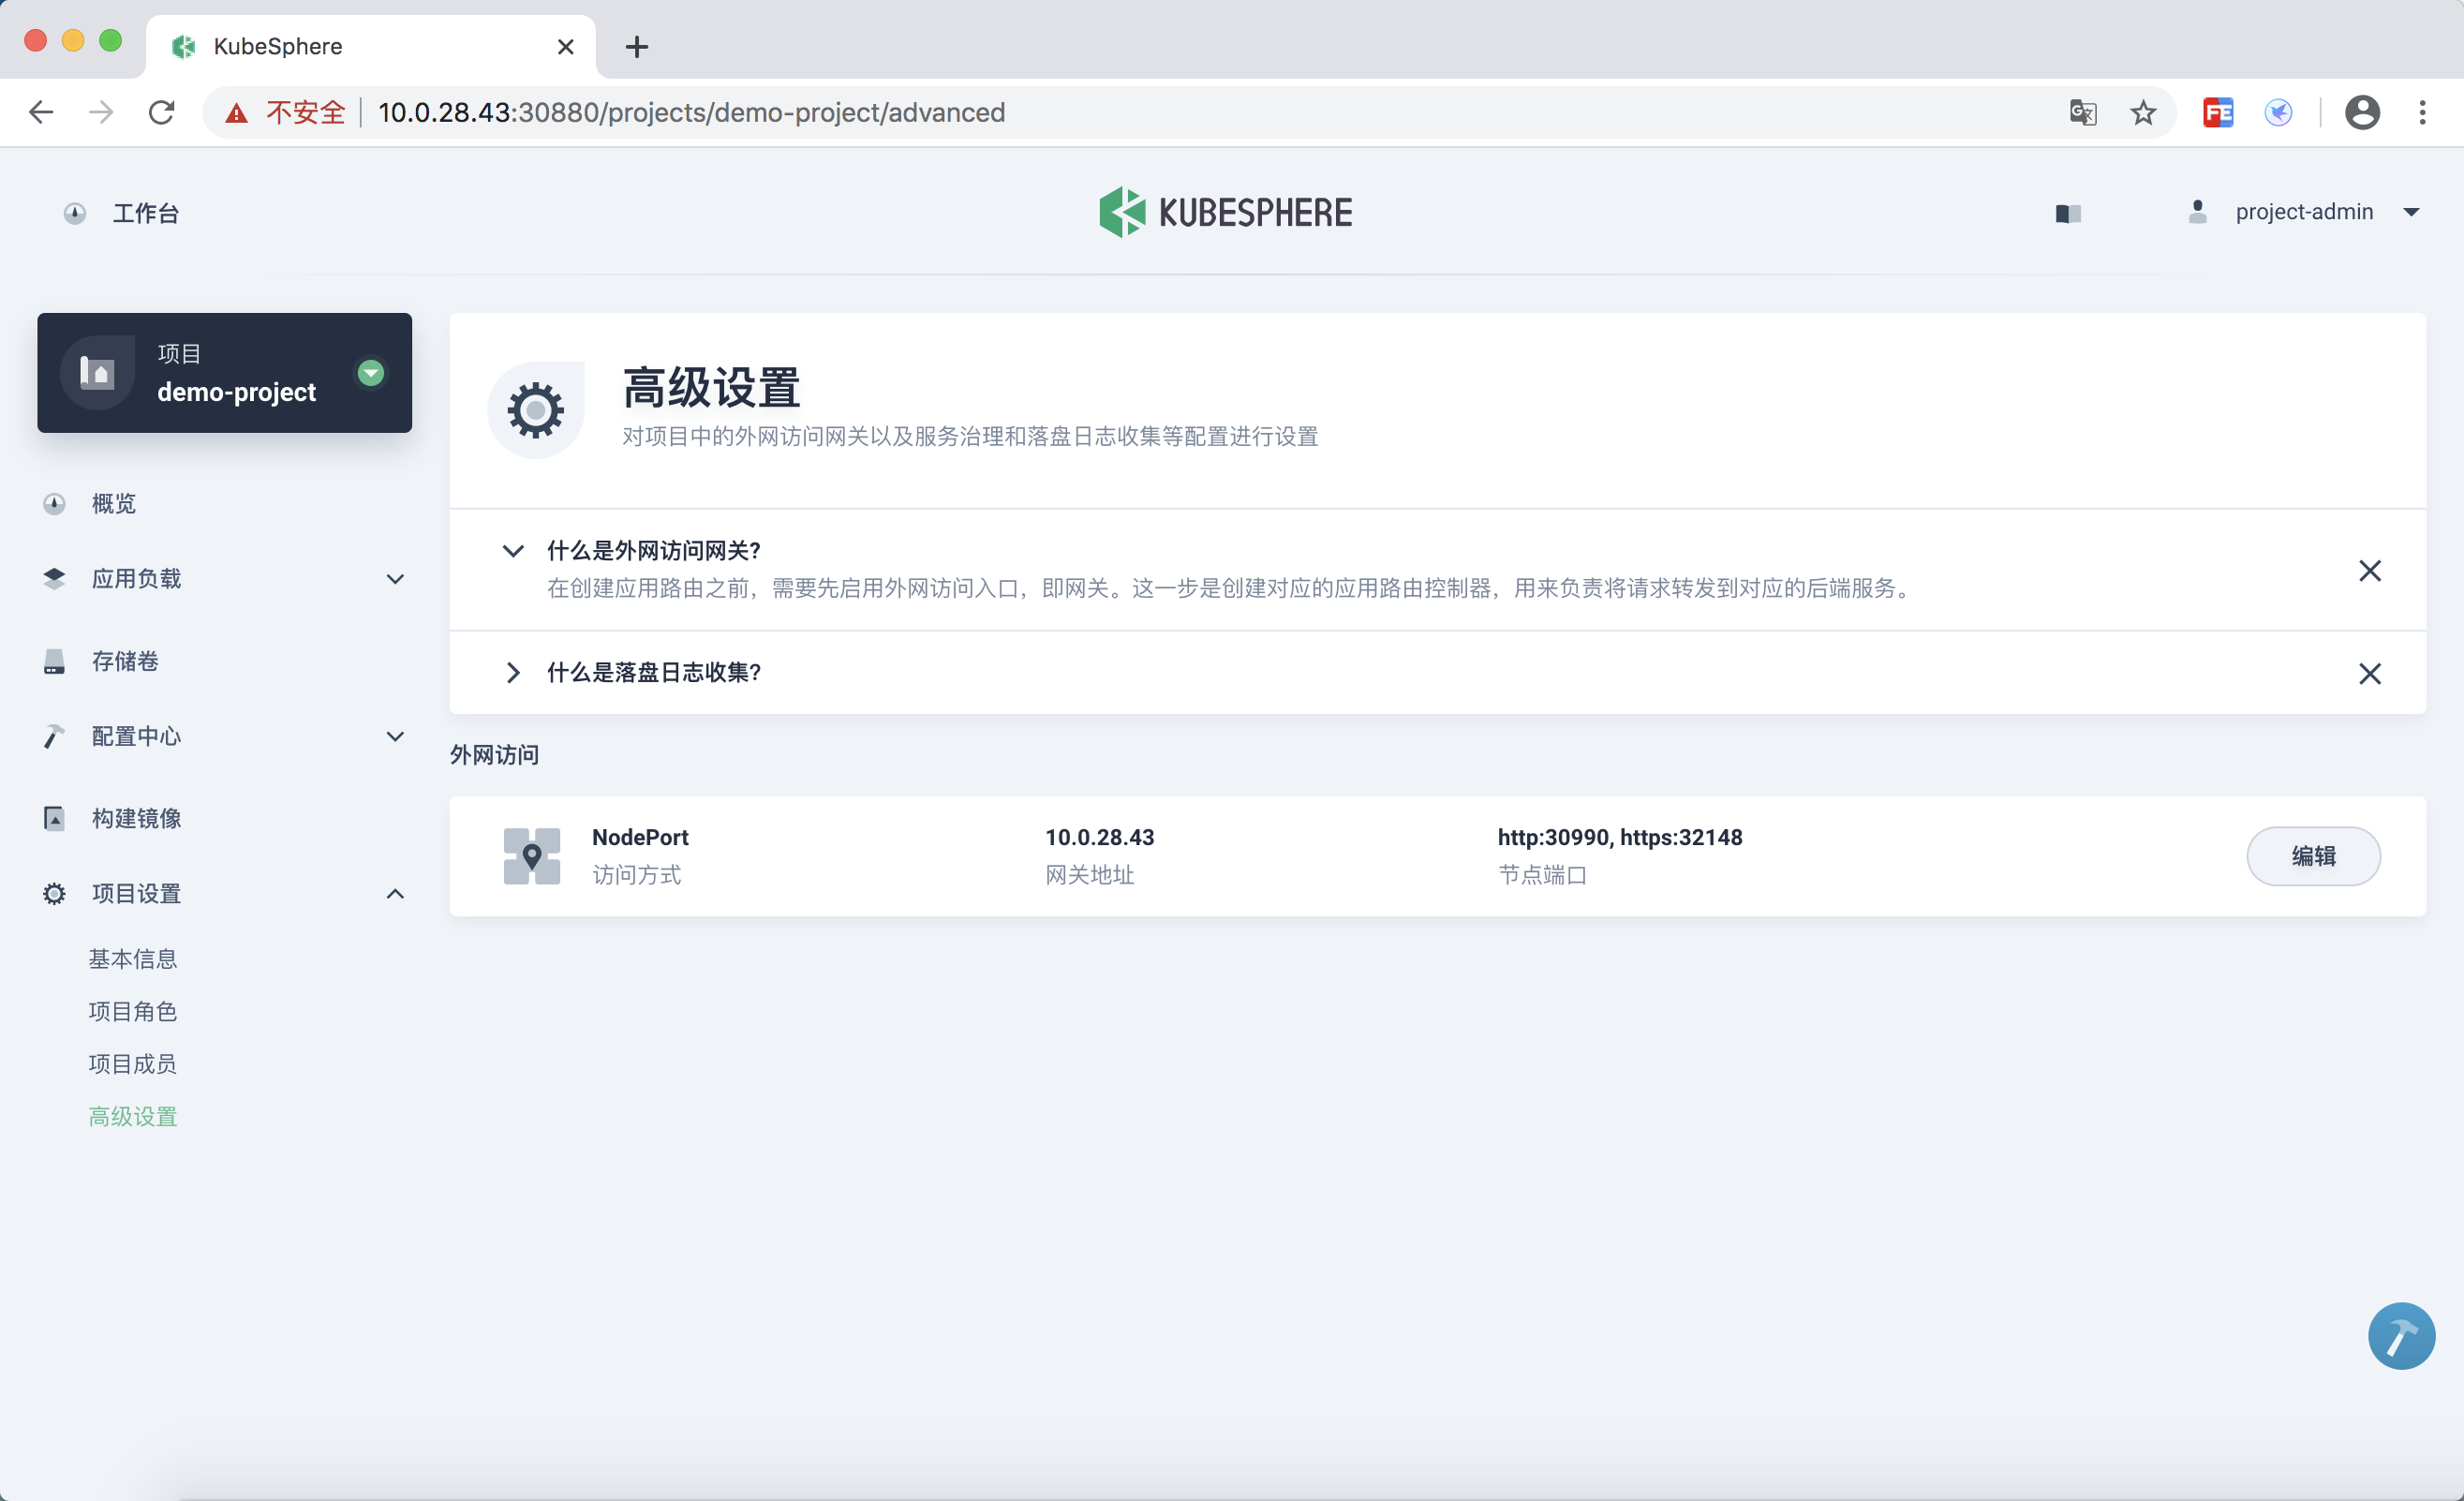Image resolution: width=2464 pixels, height=1501 pixels.
Task: Click the floating hammer toolbox icon
Action: click(x=2400, y=1335)
